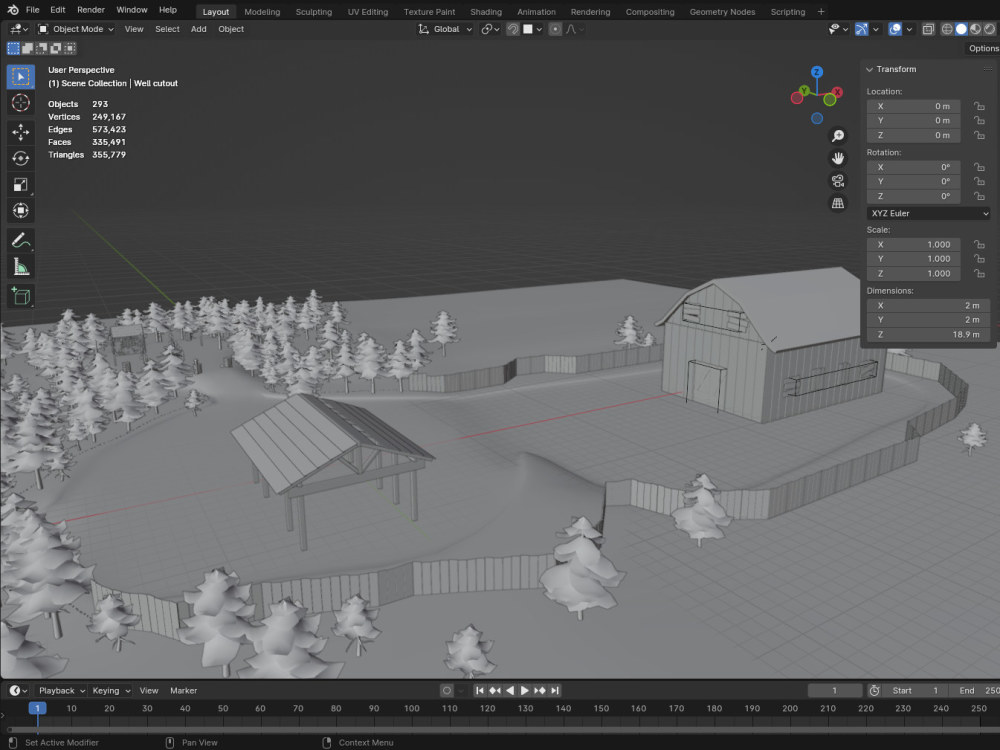
Task: Open the File menu
Action: (33, 10)
